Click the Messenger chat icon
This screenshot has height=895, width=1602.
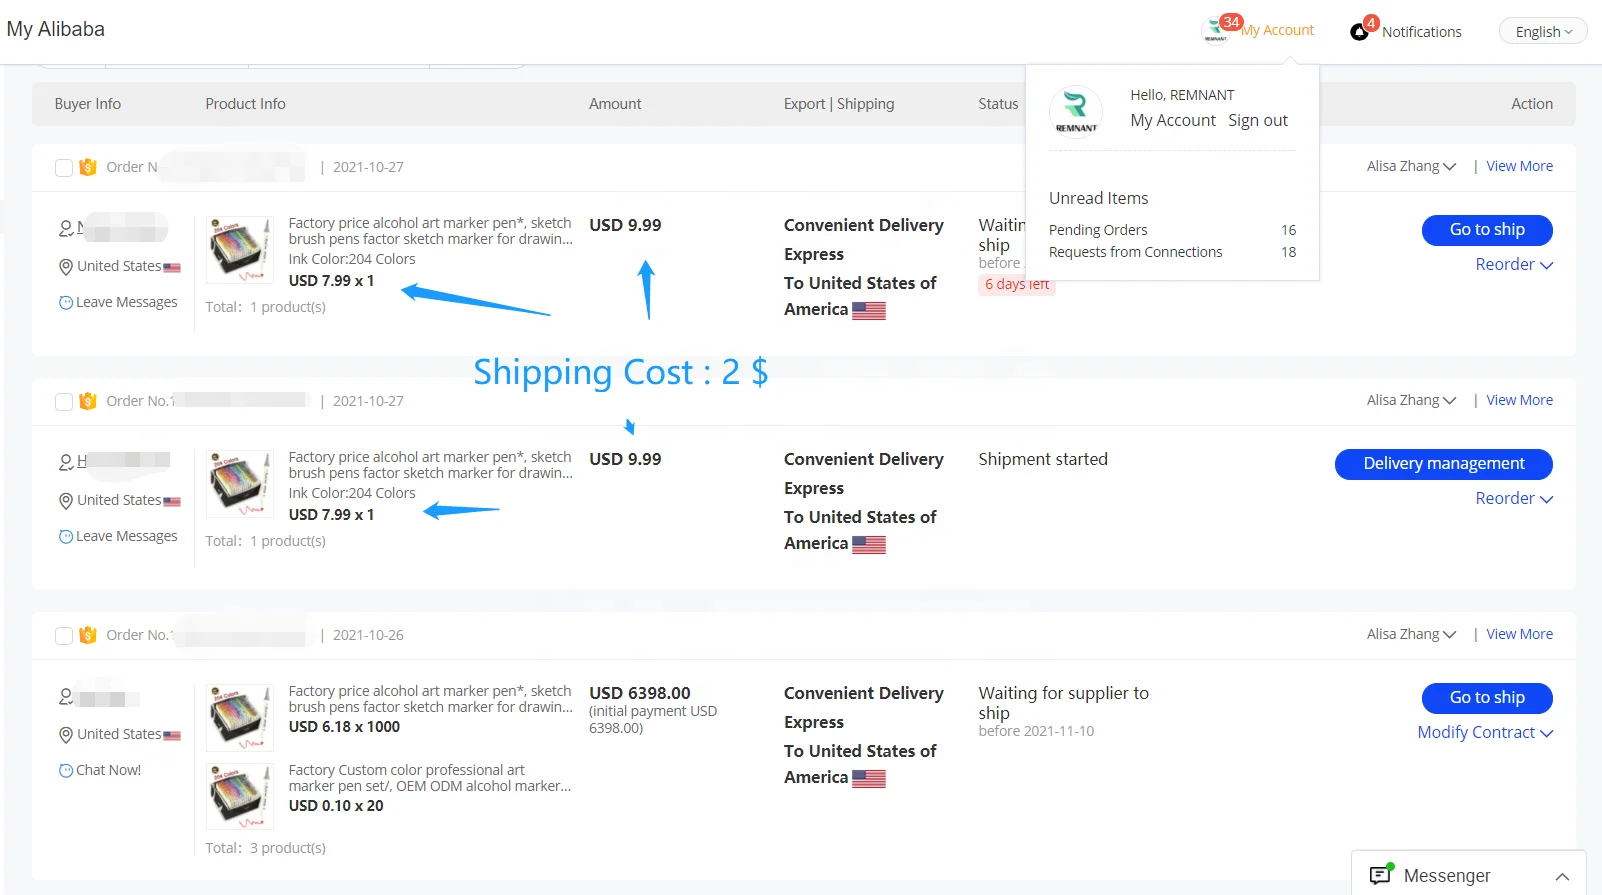tap(1381, 875)
